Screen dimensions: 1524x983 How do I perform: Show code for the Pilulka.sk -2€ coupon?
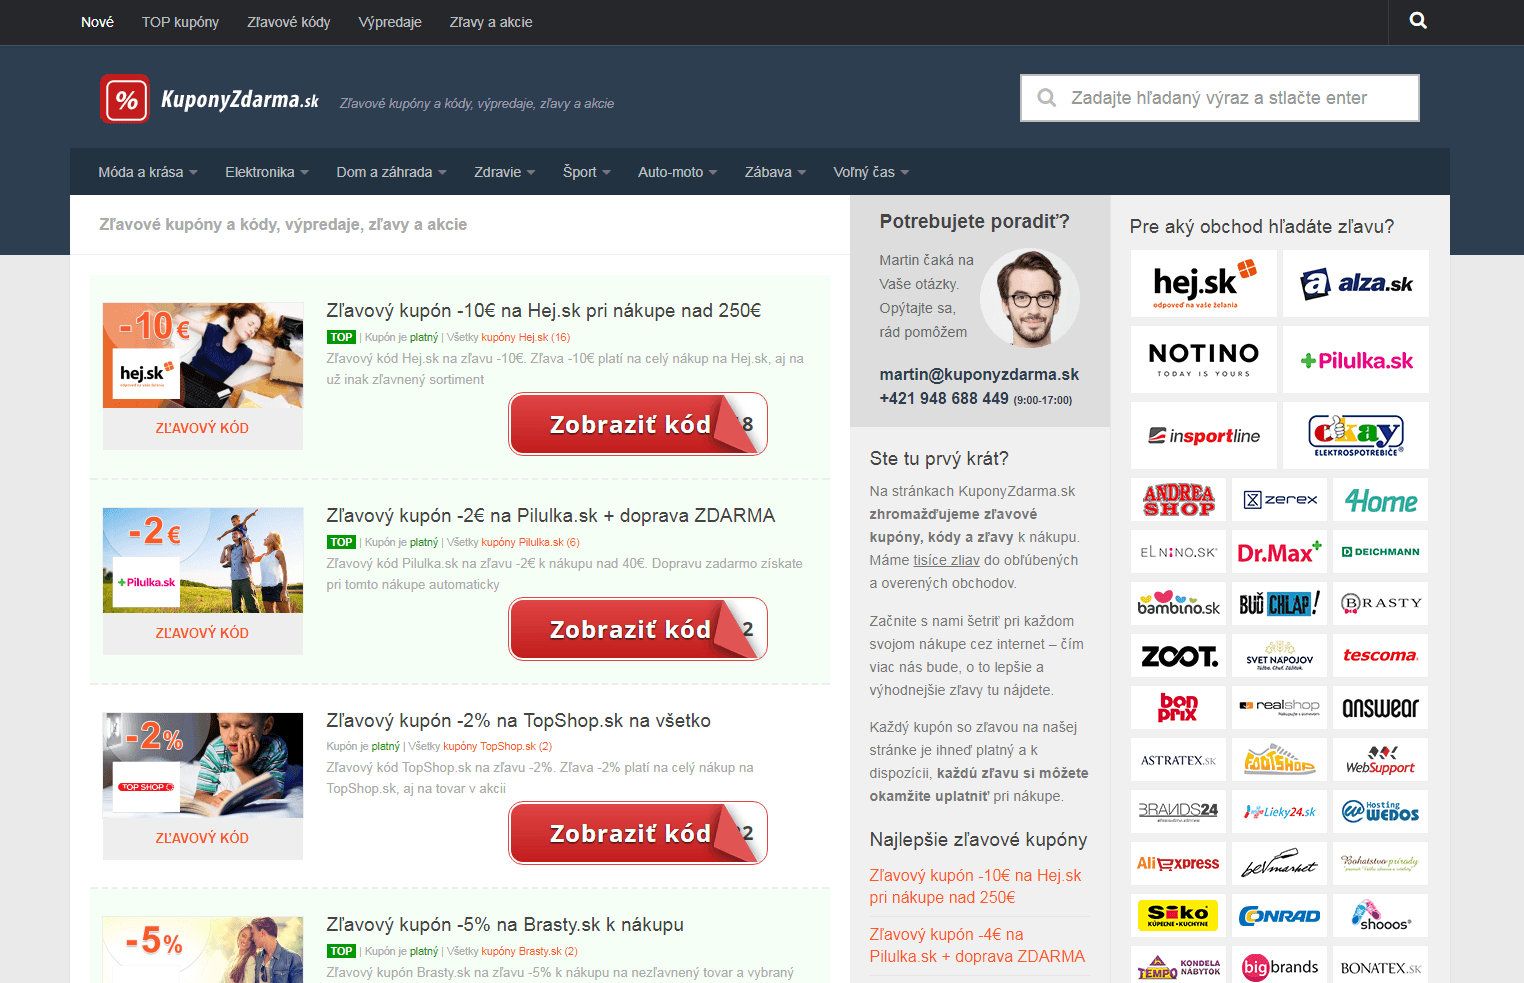pos(638,629)
